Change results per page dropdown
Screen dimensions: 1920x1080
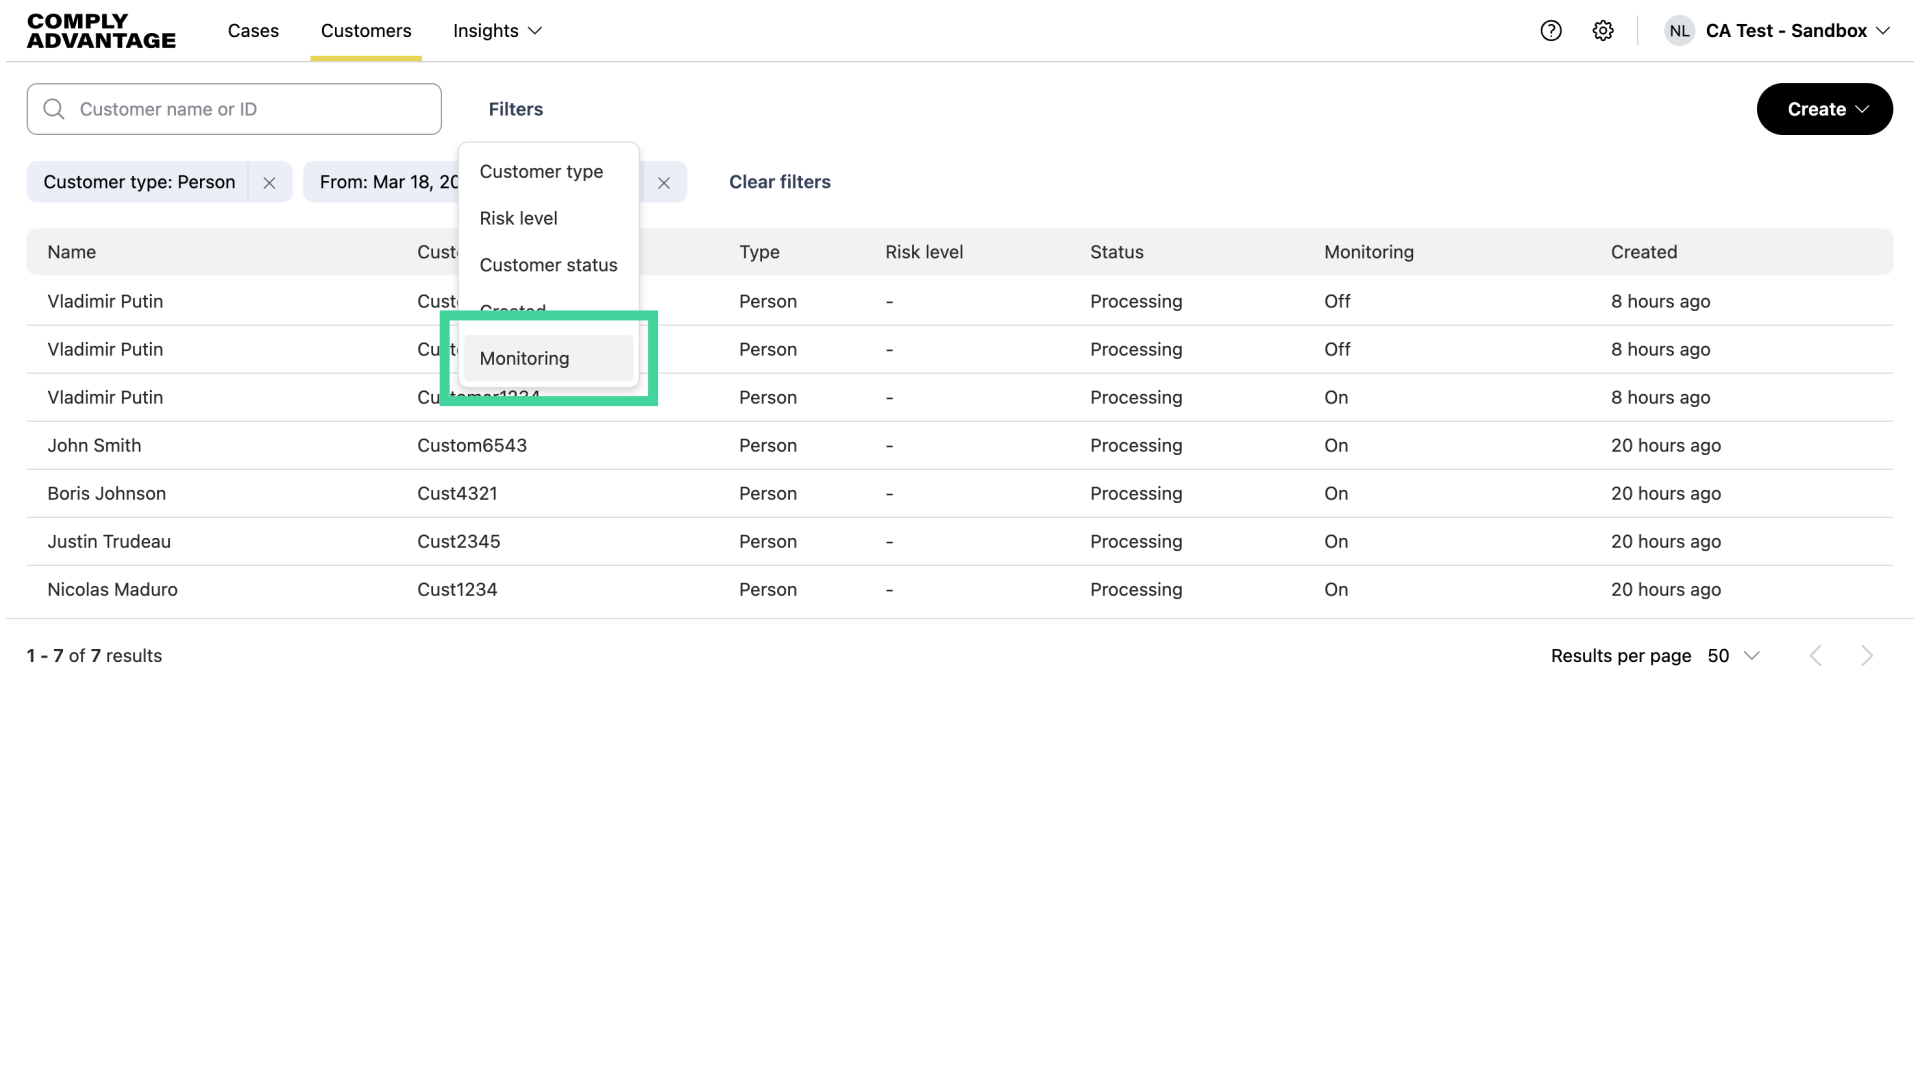tap(1733, 656)
